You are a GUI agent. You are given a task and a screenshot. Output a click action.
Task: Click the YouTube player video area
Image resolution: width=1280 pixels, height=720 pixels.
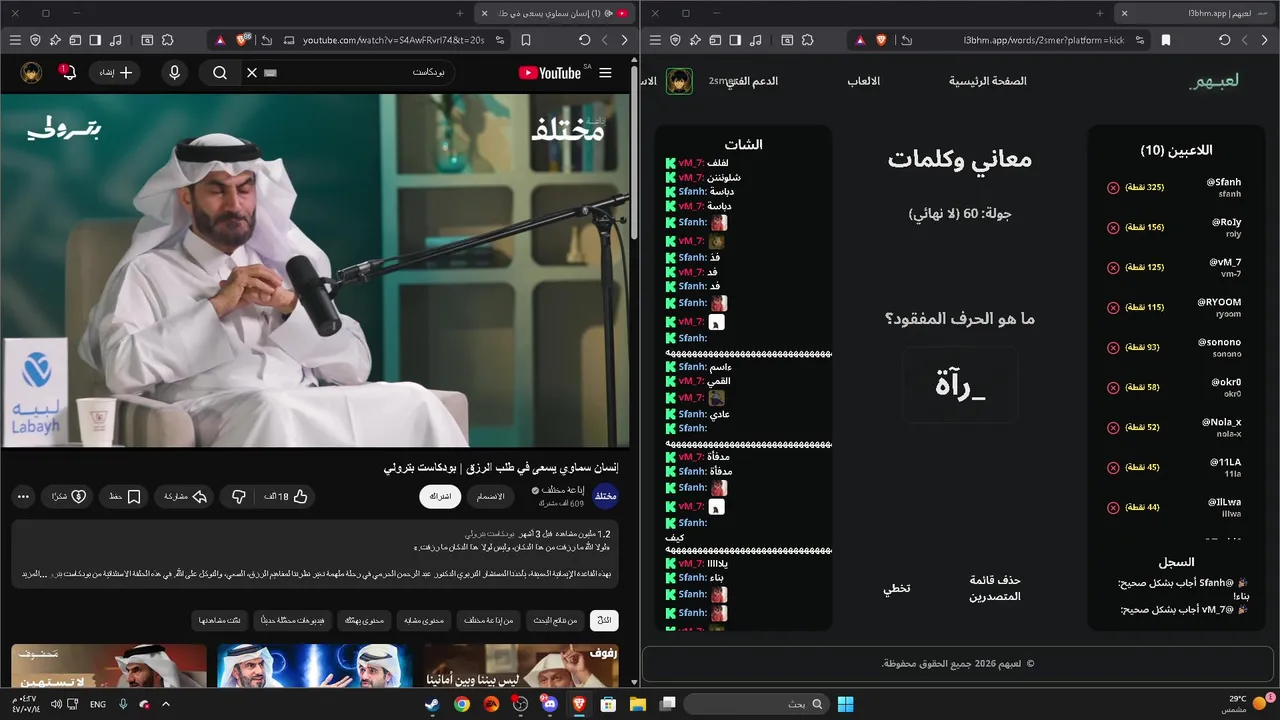tap(315, 270)
